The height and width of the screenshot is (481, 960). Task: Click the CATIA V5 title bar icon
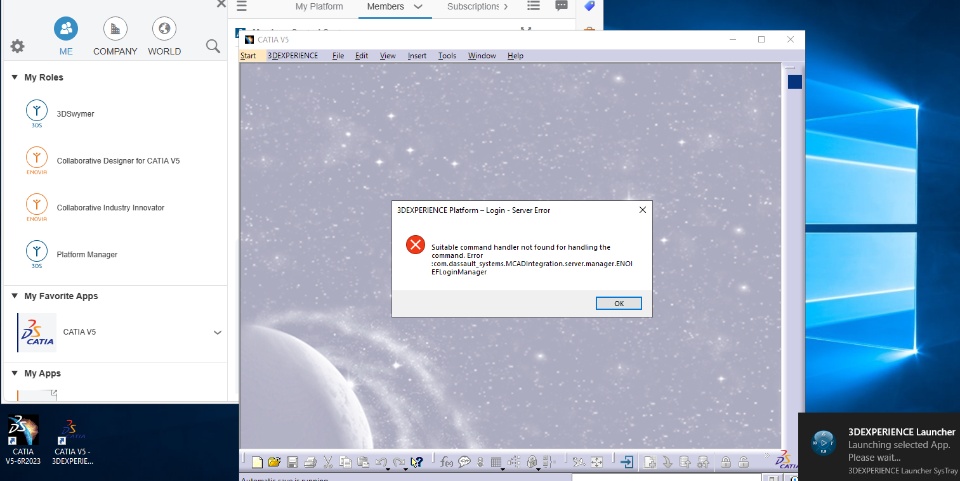click(x=249, y=40)
